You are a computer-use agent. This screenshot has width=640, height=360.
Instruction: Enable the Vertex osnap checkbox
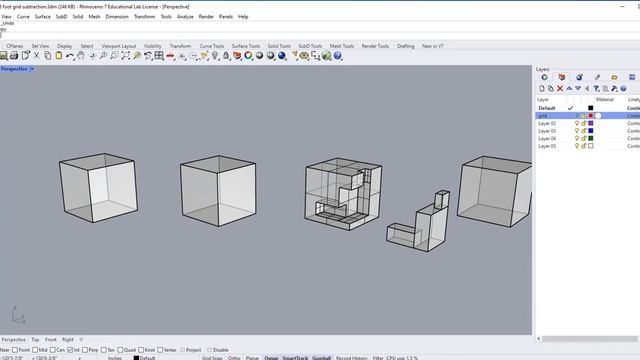160,350
